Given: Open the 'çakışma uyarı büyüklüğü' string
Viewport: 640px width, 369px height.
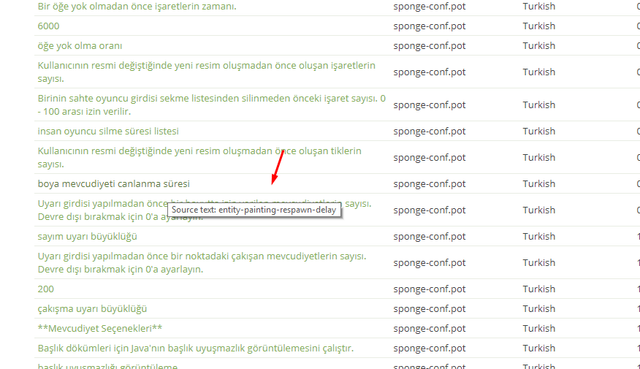Looking at the screenshot, I should [x=92, y=309].
